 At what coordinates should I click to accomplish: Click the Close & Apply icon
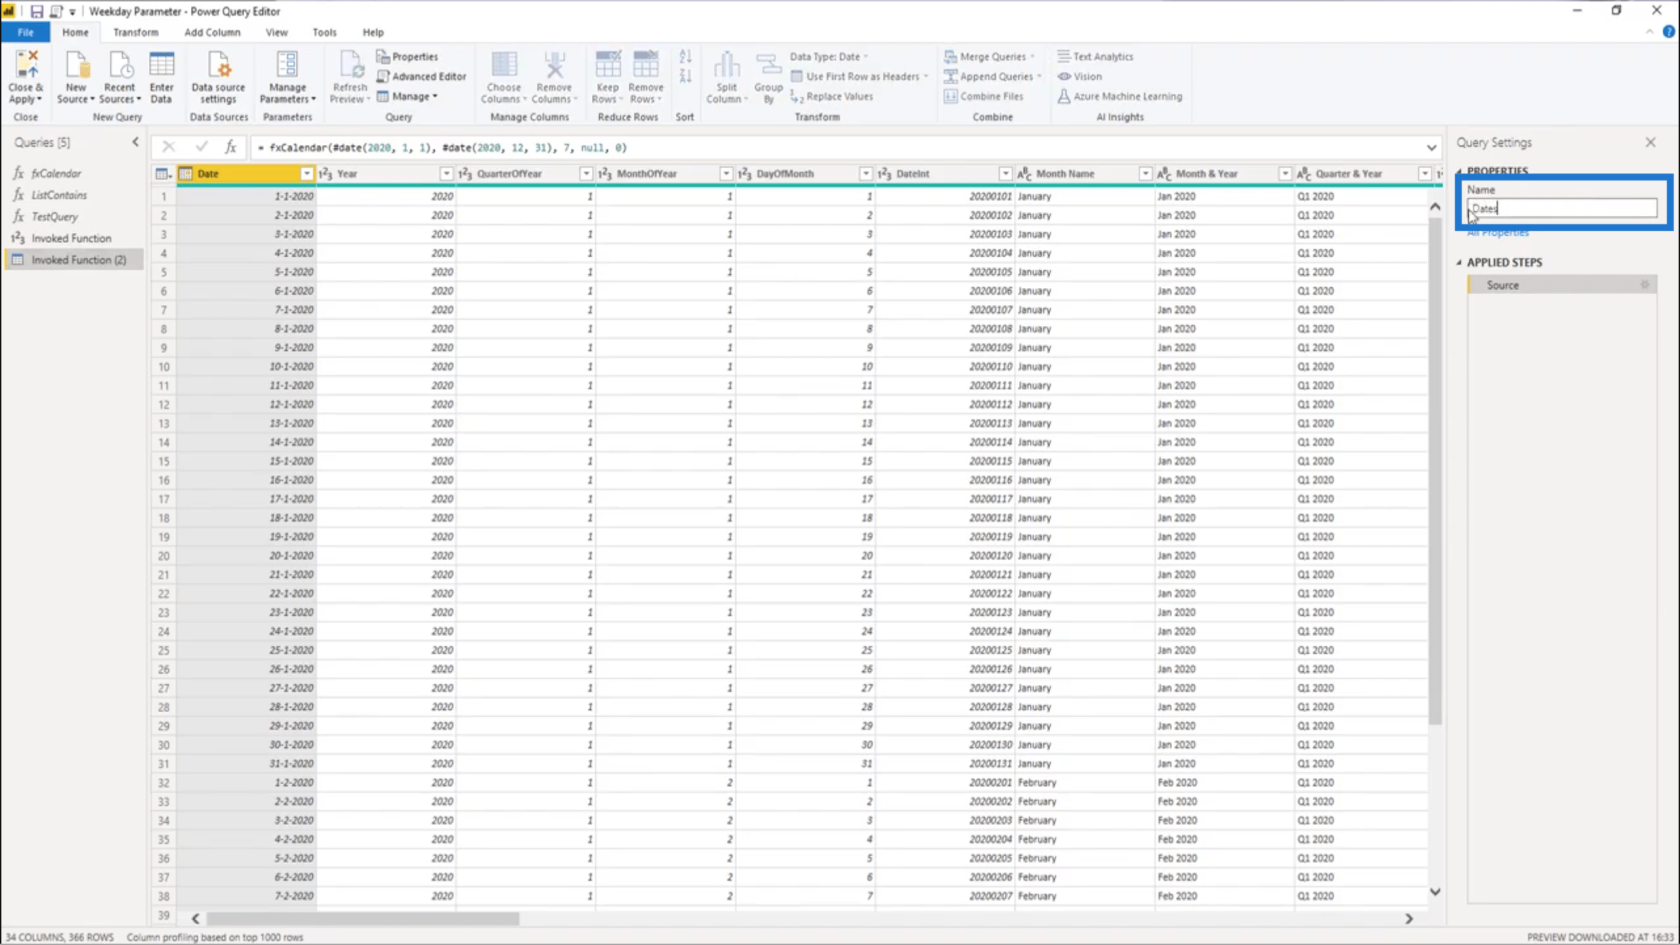click(x=25, y=77)
